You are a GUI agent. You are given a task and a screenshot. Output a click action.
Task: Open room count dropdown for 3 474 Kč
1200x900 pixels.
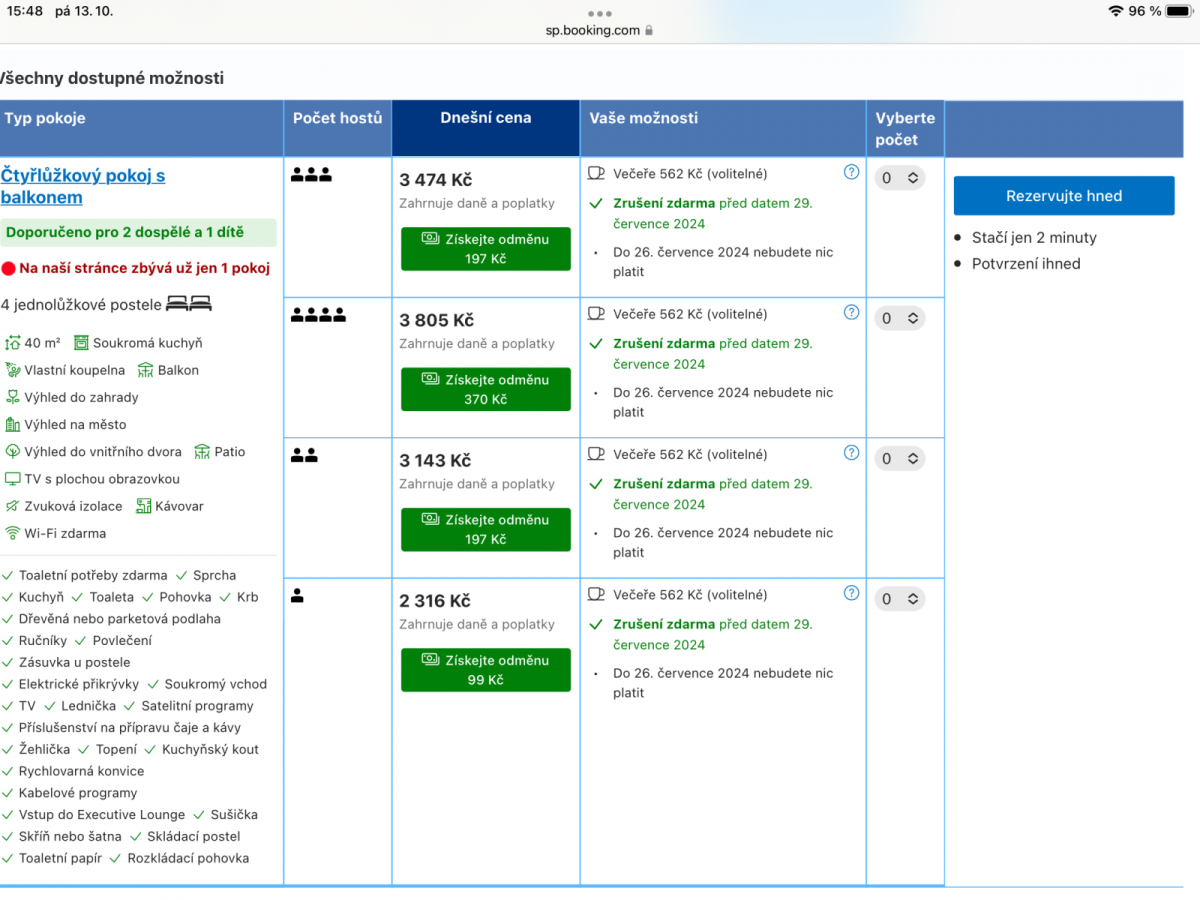(x=899, y=178)
